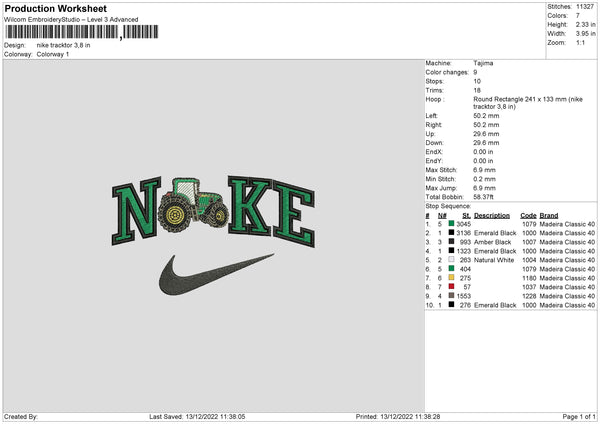Viewport: 600px width, 424px height.
Task: Click the 'N#' column header
Action: coord(442,215)
